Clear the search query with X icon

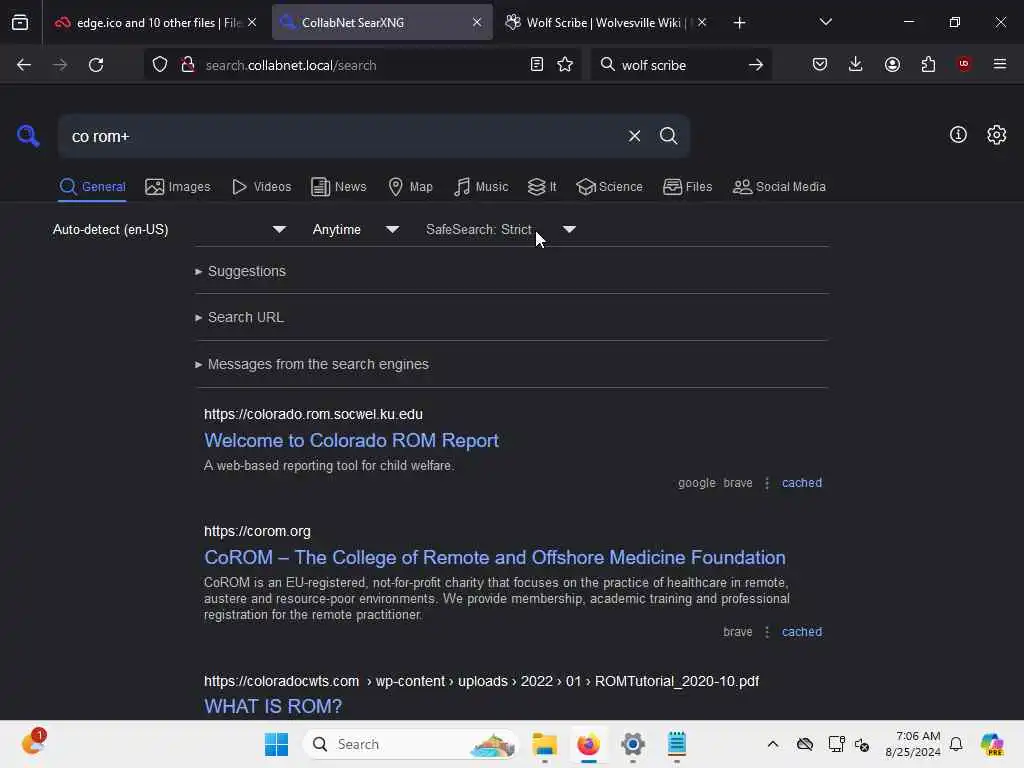tap(634, 136)
